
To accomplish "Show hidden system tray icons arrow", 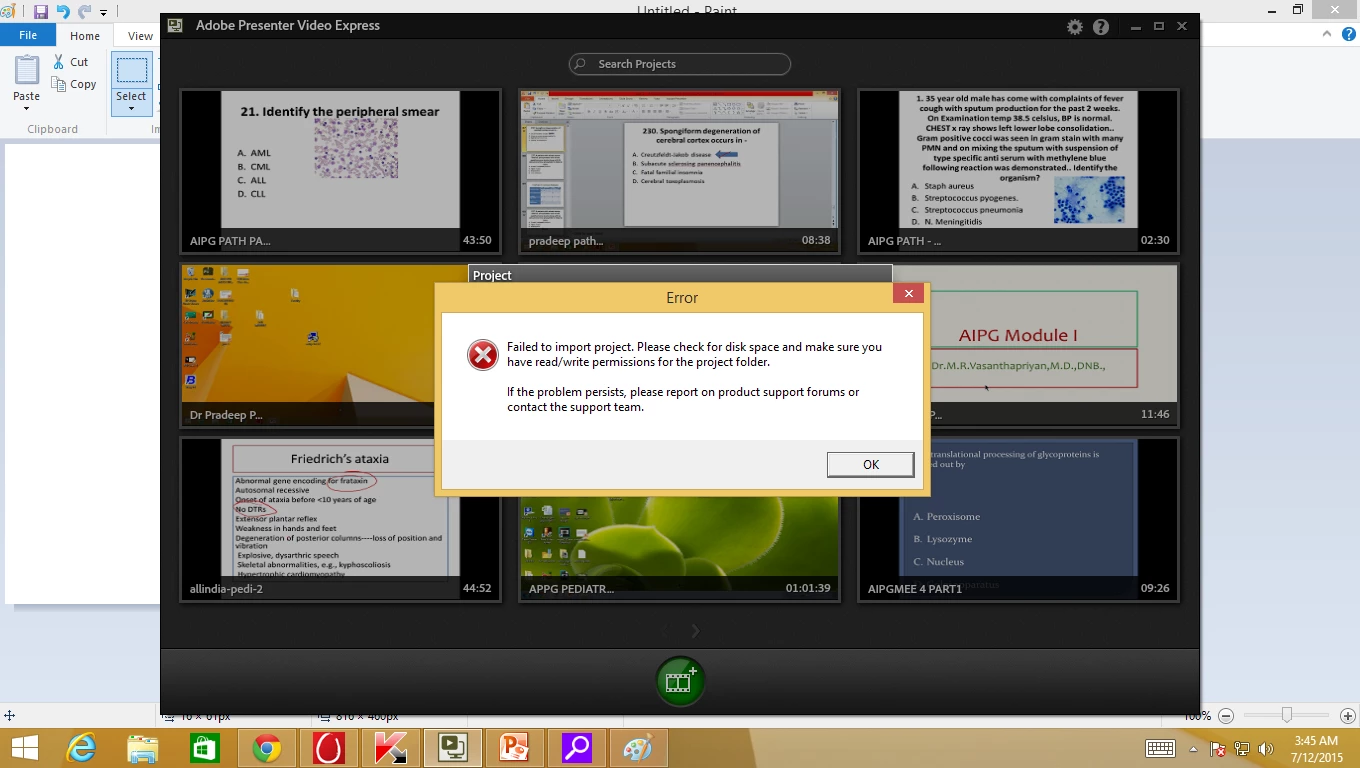I will [1193, 749].
